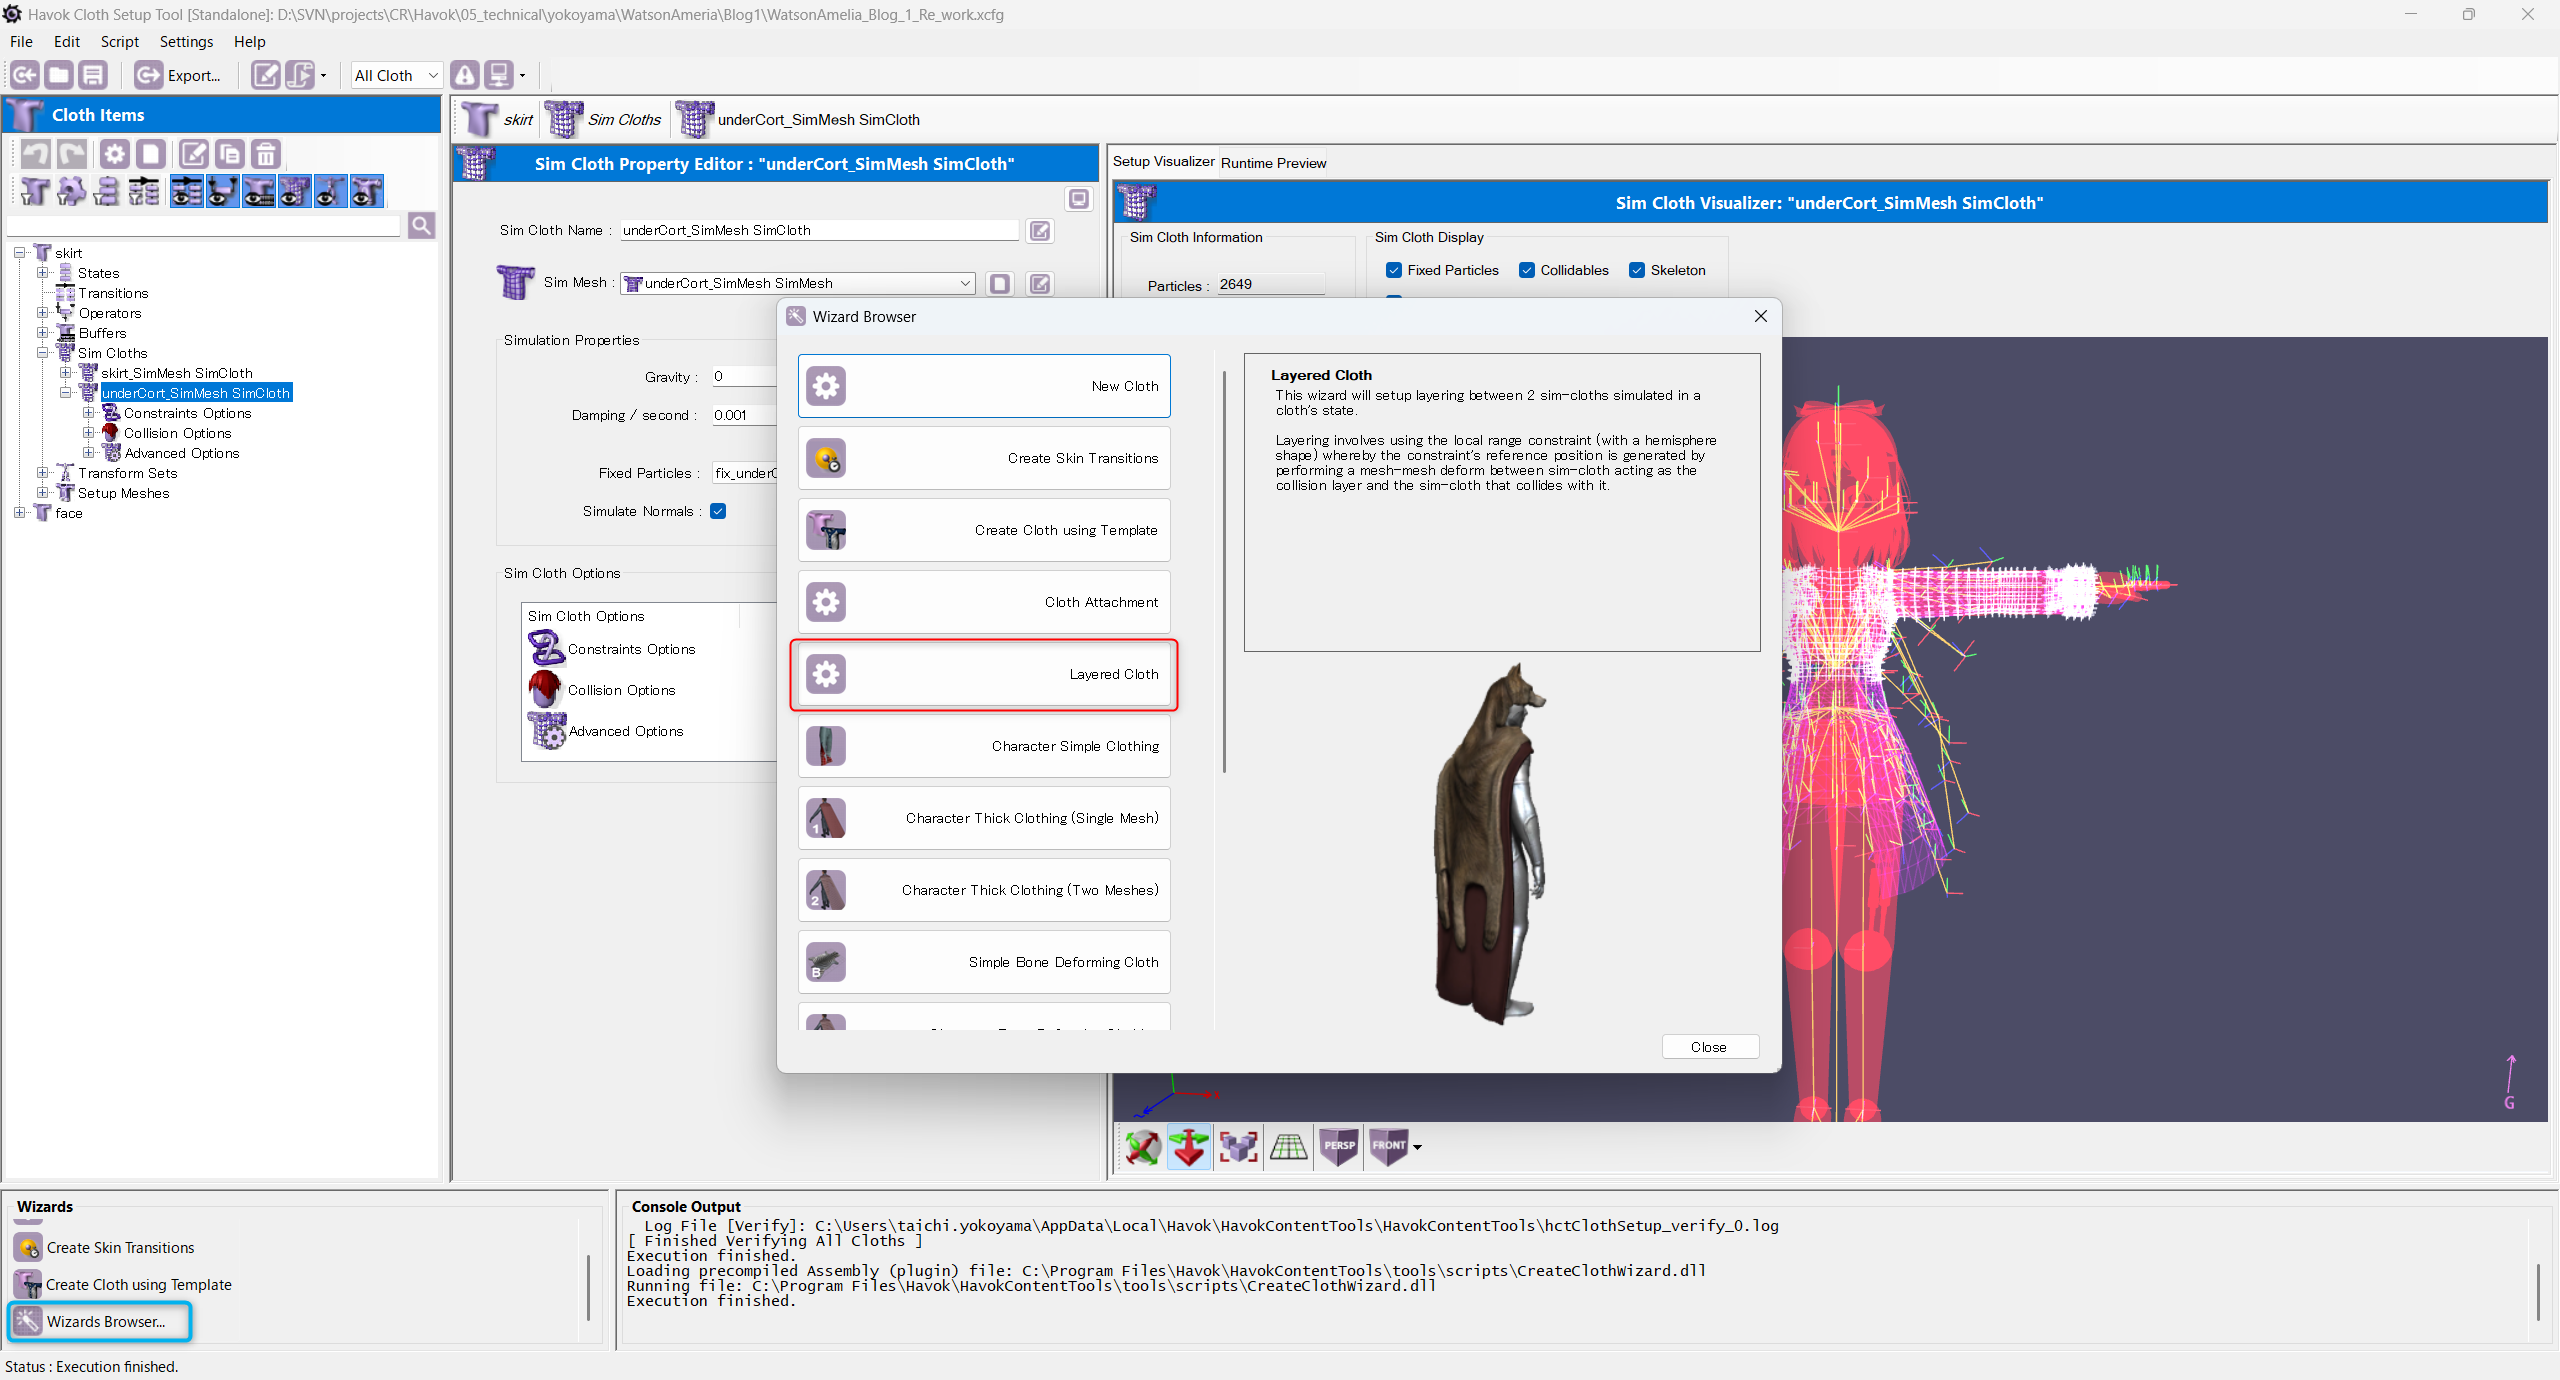2560x1380 pixels.
Task: Open the Script menu
Action: 120,41
